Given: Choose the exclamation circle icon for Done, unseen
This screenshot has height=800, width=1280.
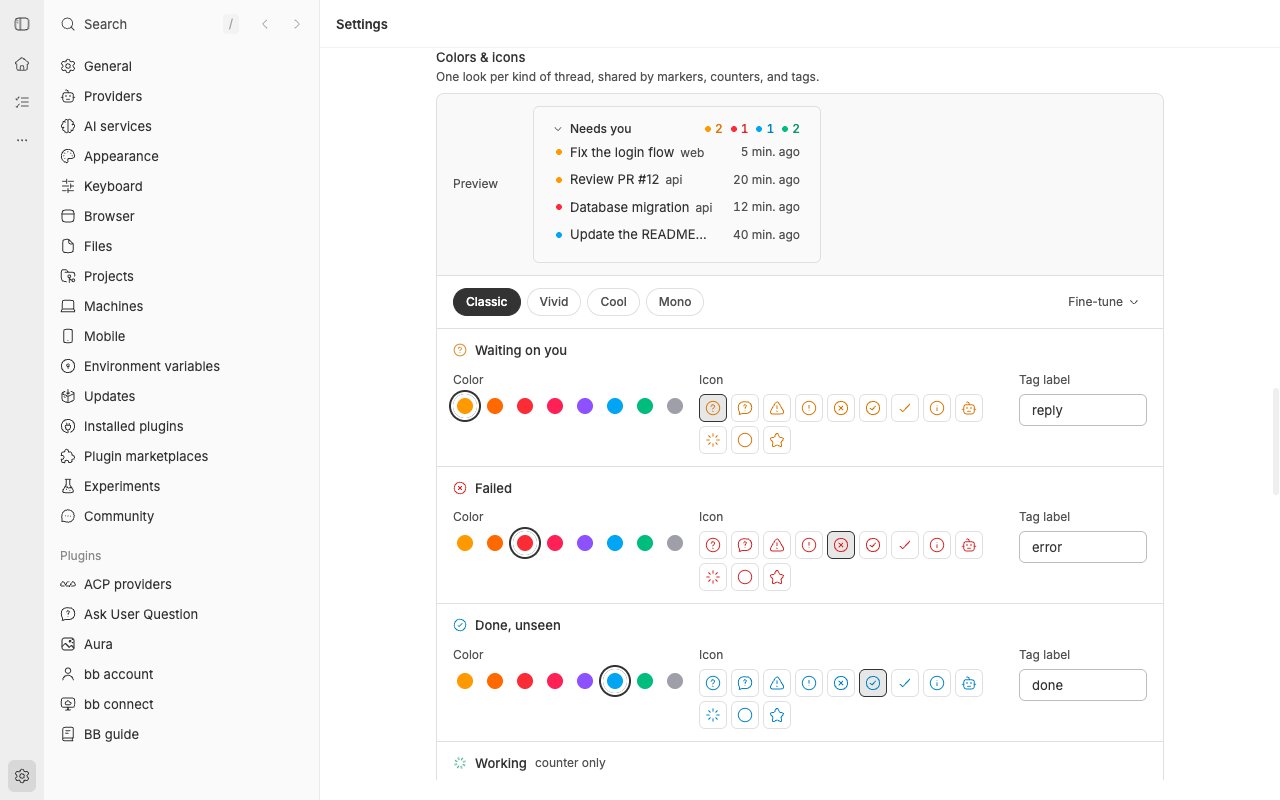Looking at the screenshot, I should pos(809,683).
